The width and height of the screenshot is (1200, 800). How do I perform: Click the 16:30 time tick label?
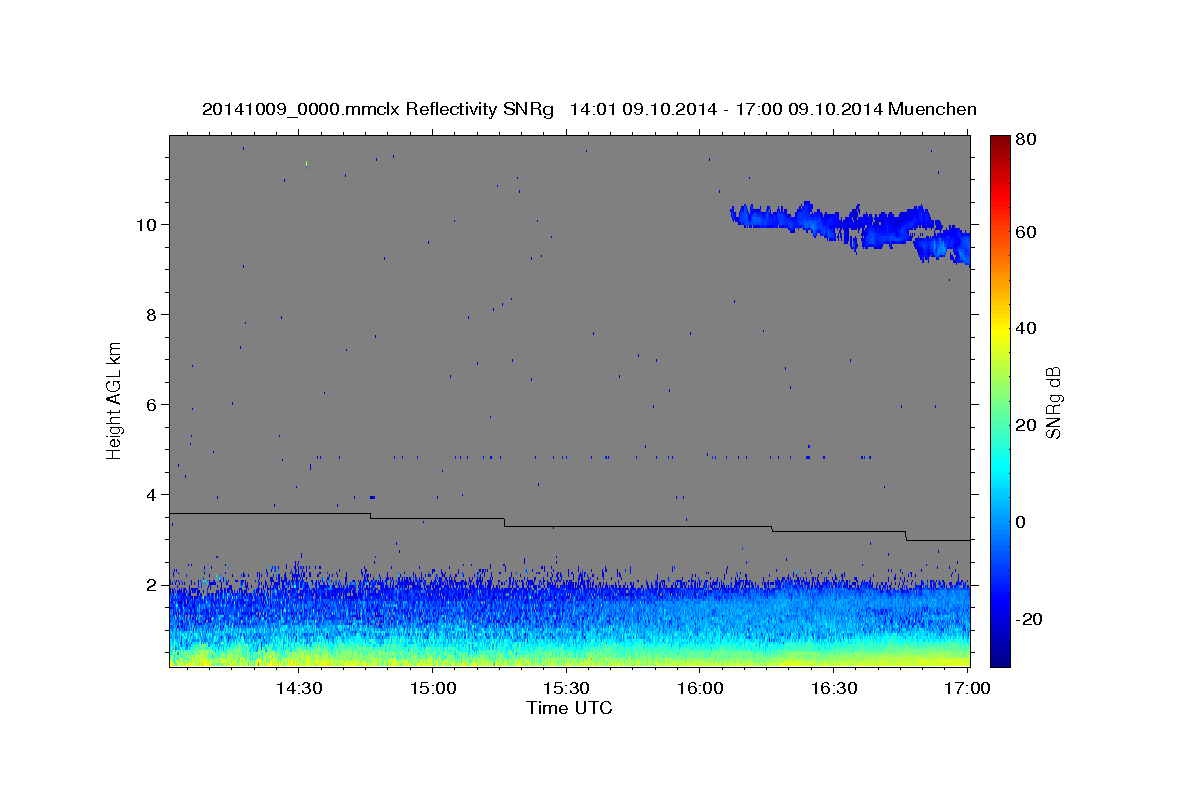click(x=834, y=689)
